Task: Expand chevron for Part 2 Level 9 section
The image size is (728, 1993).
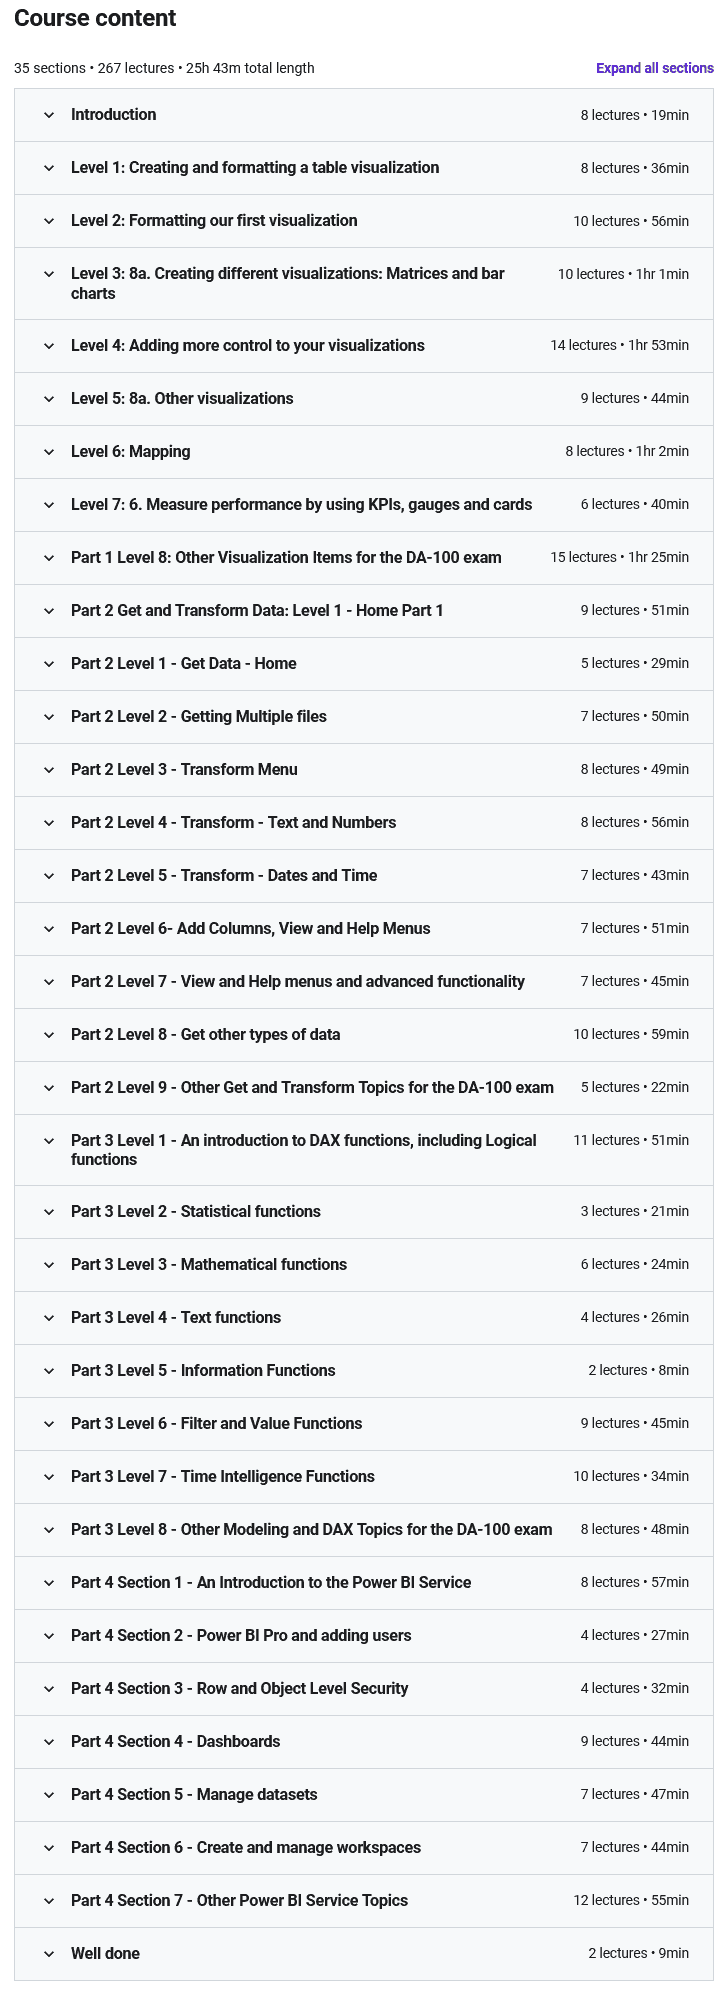Action: tap(49, 1088)
